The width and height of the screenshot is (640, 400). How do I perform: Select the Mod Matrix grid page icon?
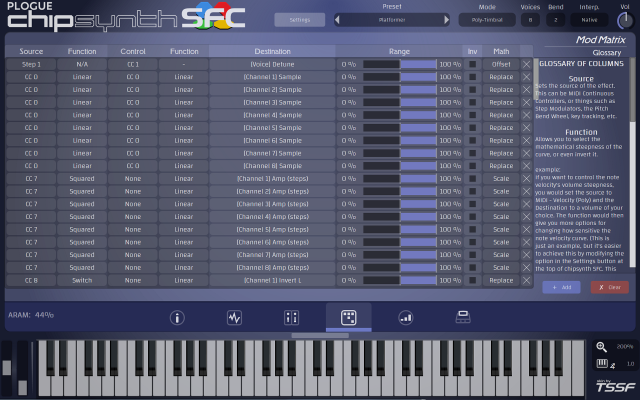pyautogui.click(x=349, y=318)
